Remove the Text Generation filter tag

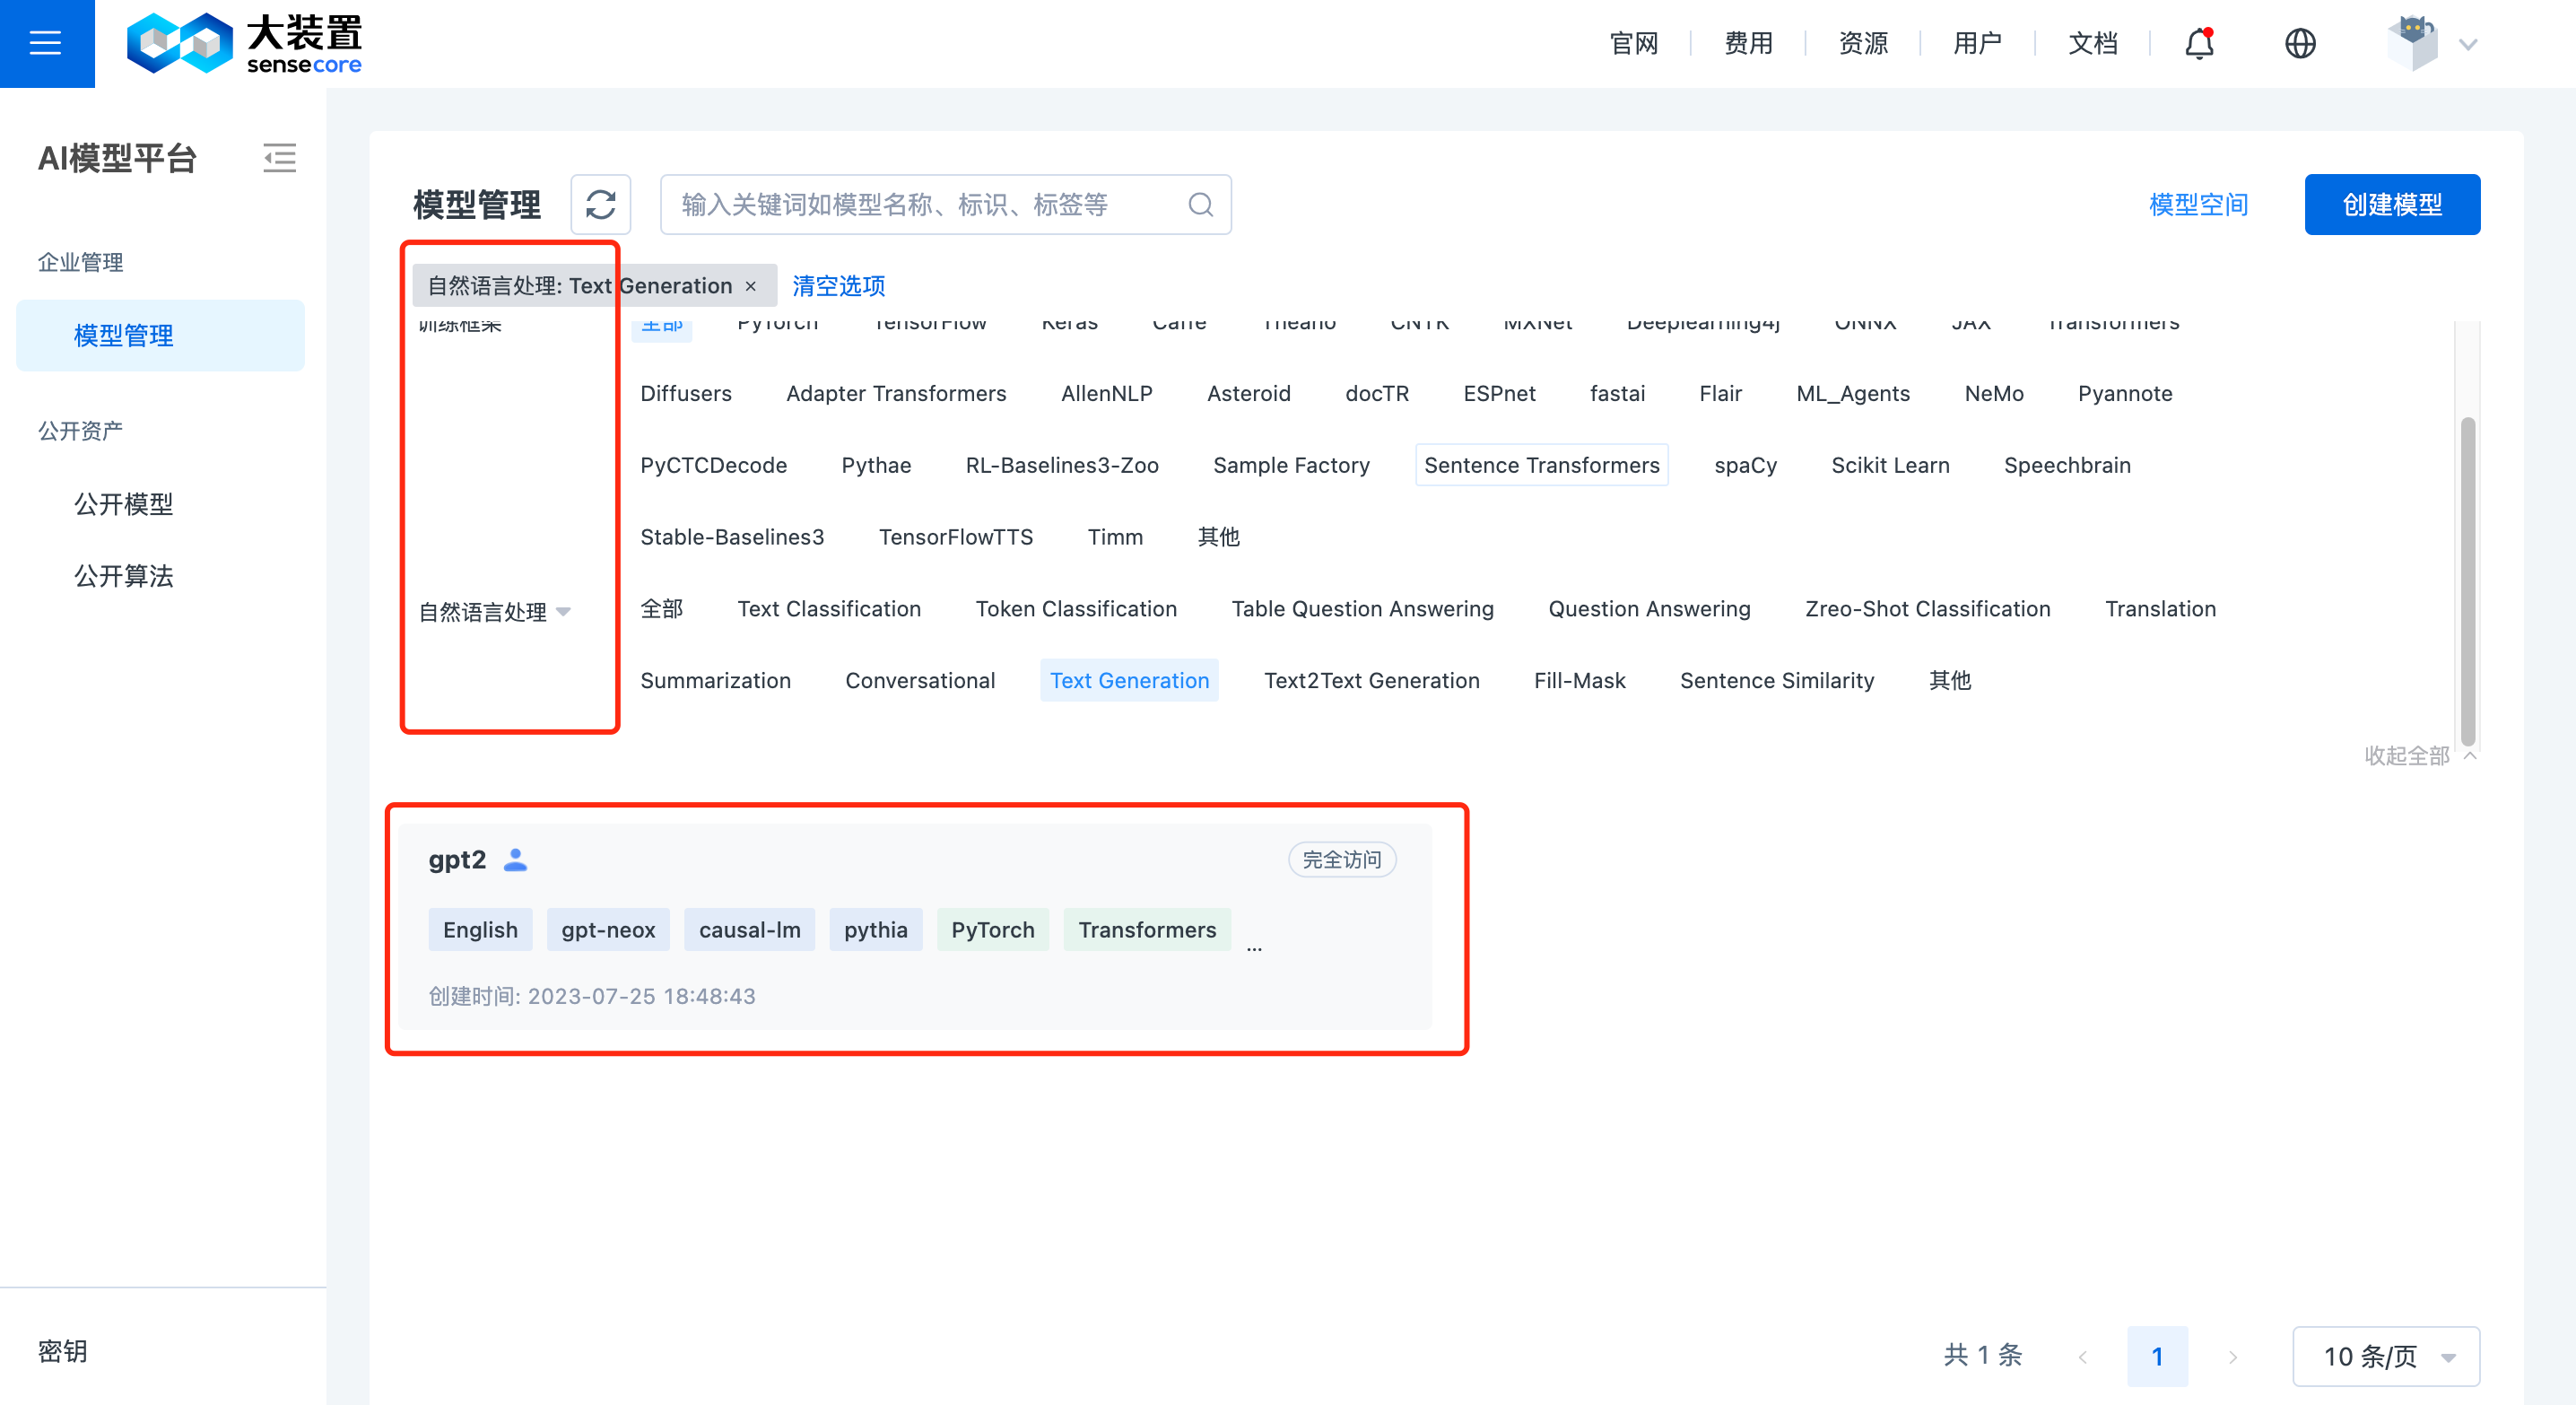751,286
